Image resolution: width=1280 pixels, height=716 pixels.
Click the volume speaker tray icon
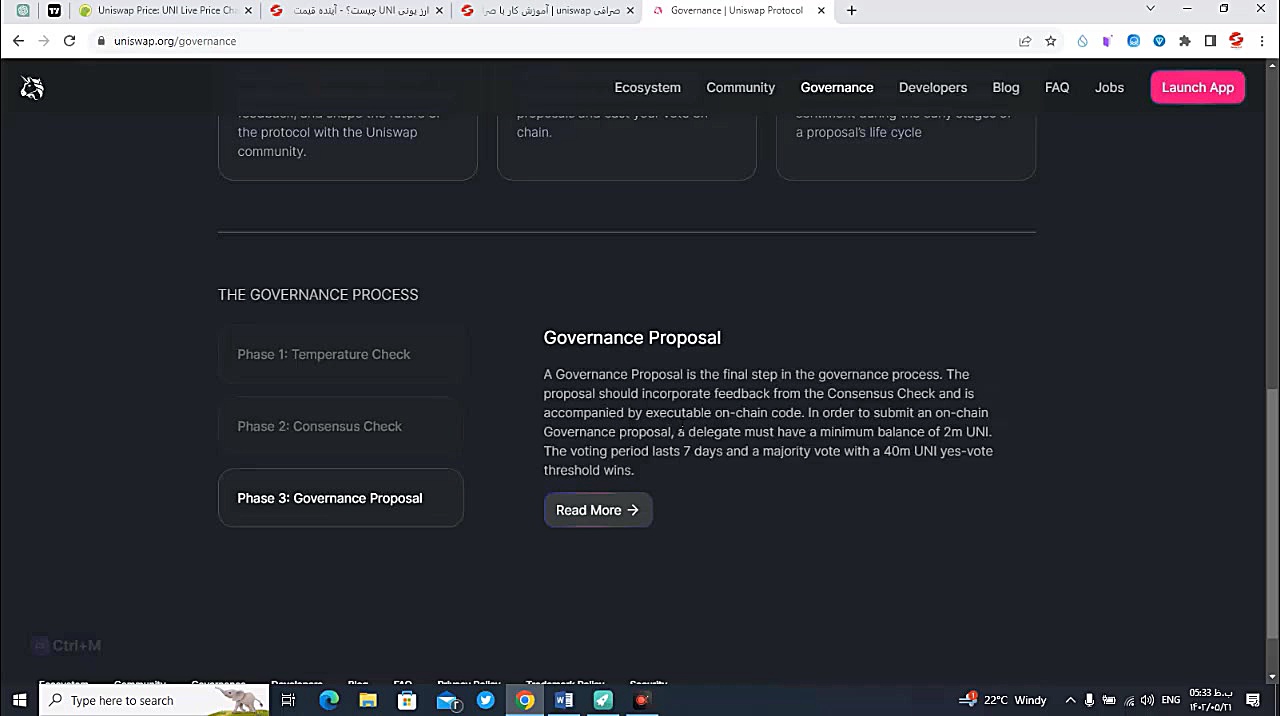point(1147,700)
